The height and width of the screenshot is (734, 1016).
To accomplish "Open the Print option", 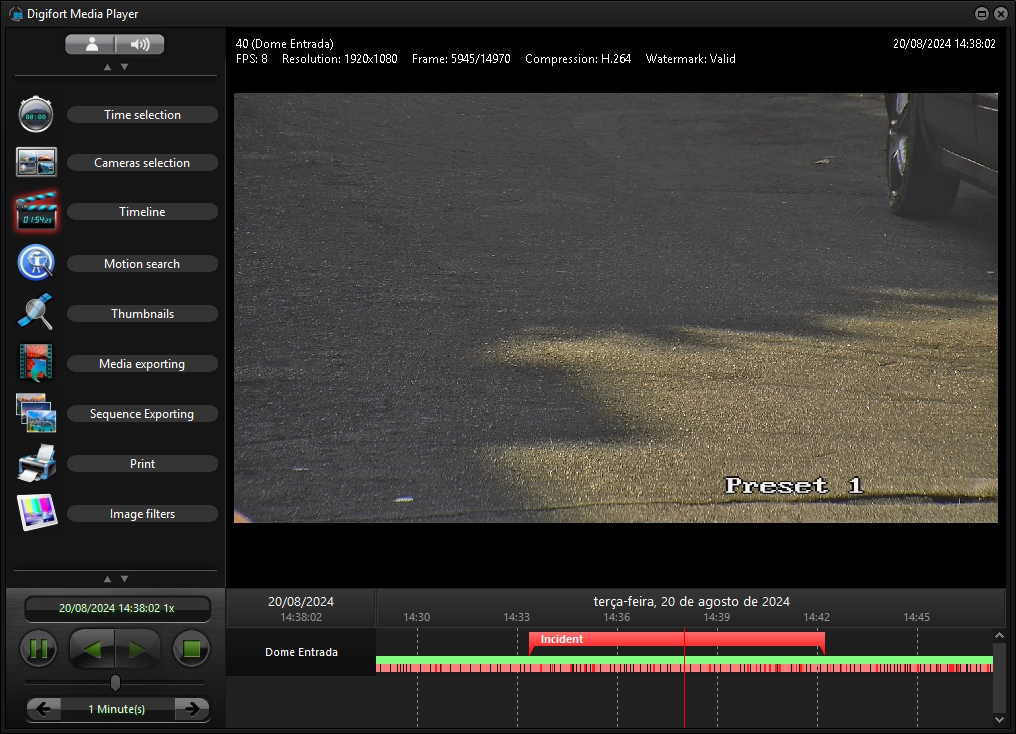I will [142, 464].
